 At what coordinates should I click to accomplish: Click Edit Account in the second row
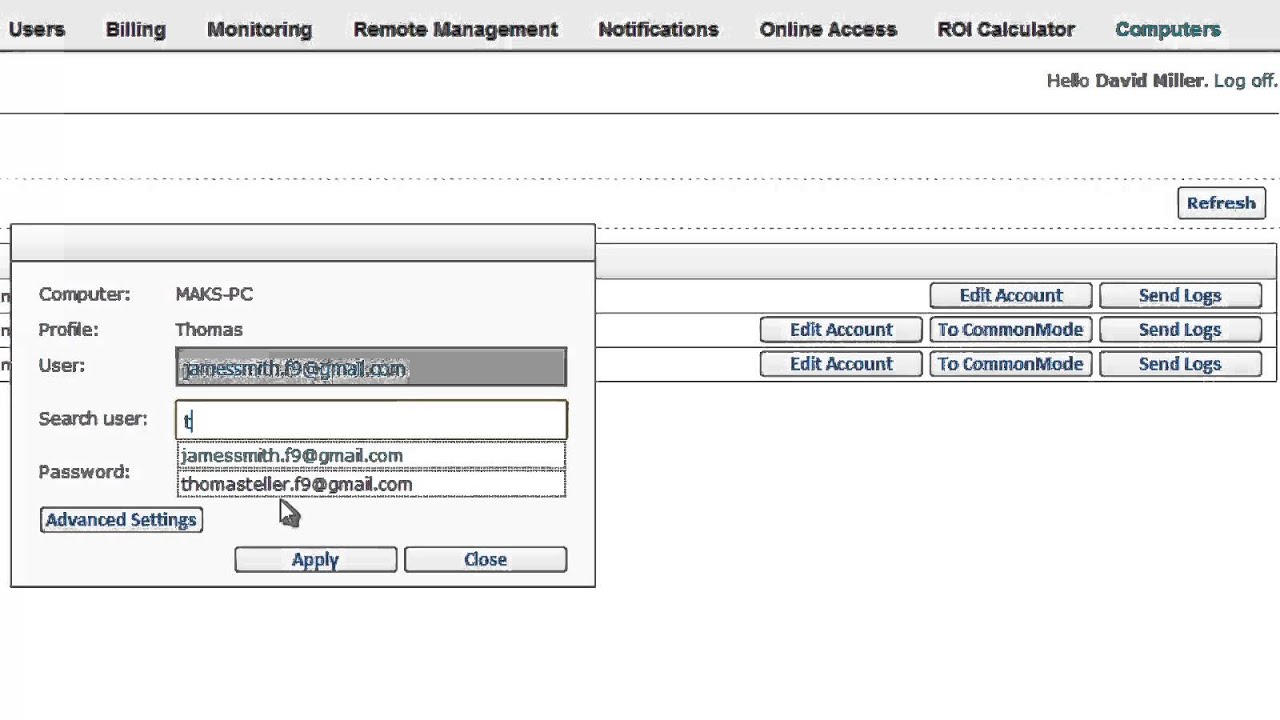pyautogui.click(x=841, y=329)
